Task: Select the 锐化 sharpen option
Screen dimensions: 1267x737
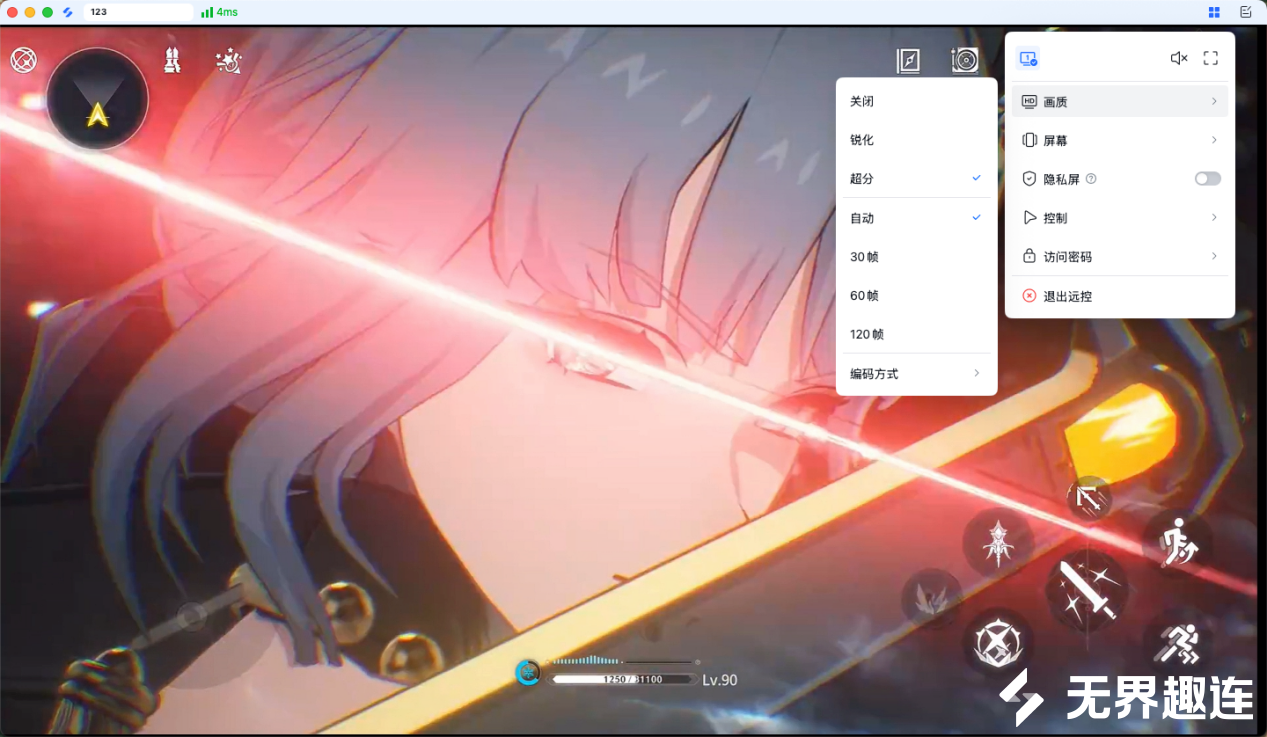Action: click(x=916, y=140)
